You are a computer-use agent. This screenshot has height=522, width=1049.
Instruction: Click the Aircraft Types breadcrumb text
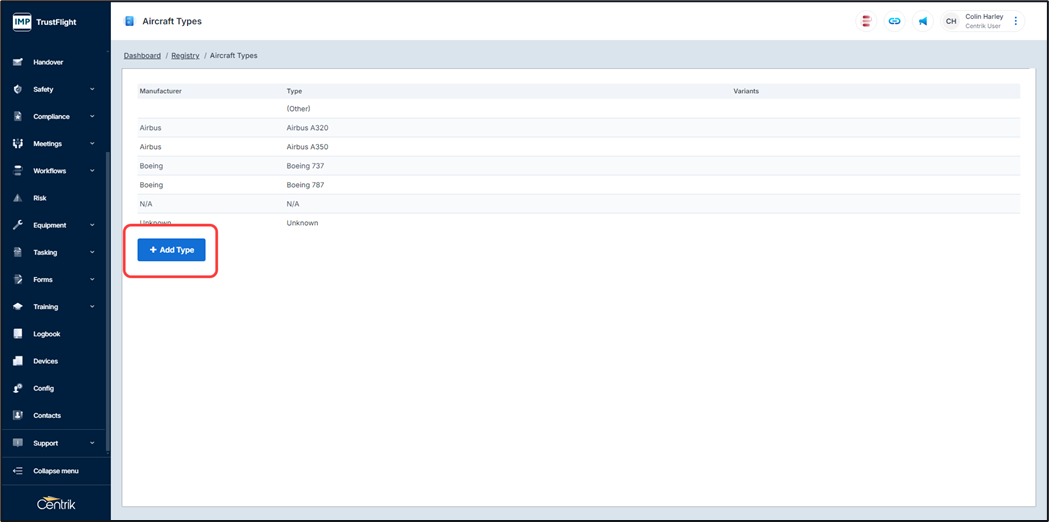coord(233,56)
